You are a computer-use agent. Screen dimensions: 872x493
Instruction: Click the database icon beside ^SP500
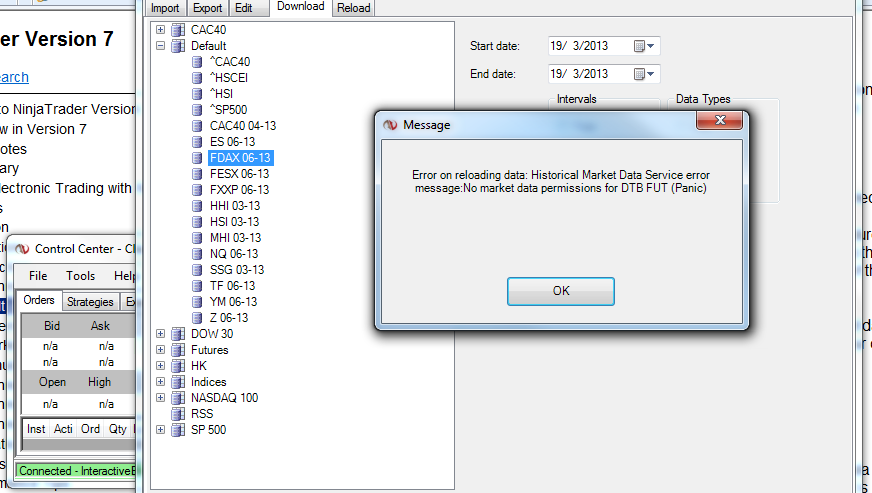197,110
